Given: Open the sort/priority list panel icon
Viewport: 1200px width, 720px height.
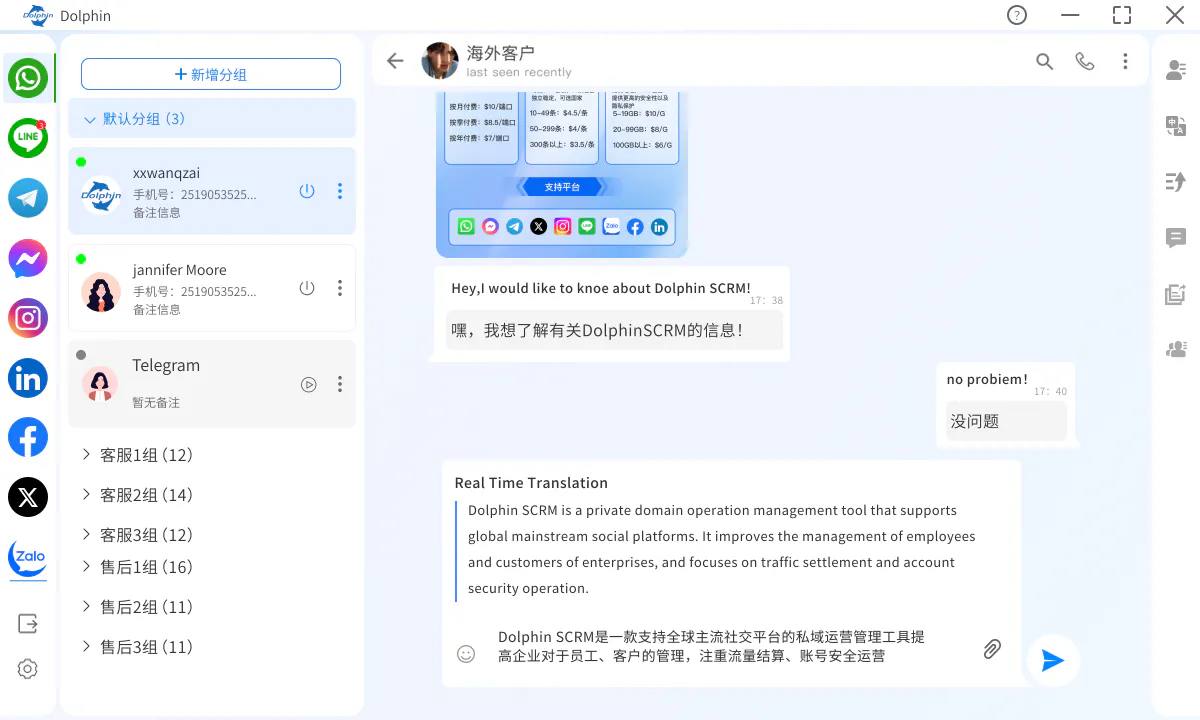Looking at the screenshot, I should click(1176, 182).
